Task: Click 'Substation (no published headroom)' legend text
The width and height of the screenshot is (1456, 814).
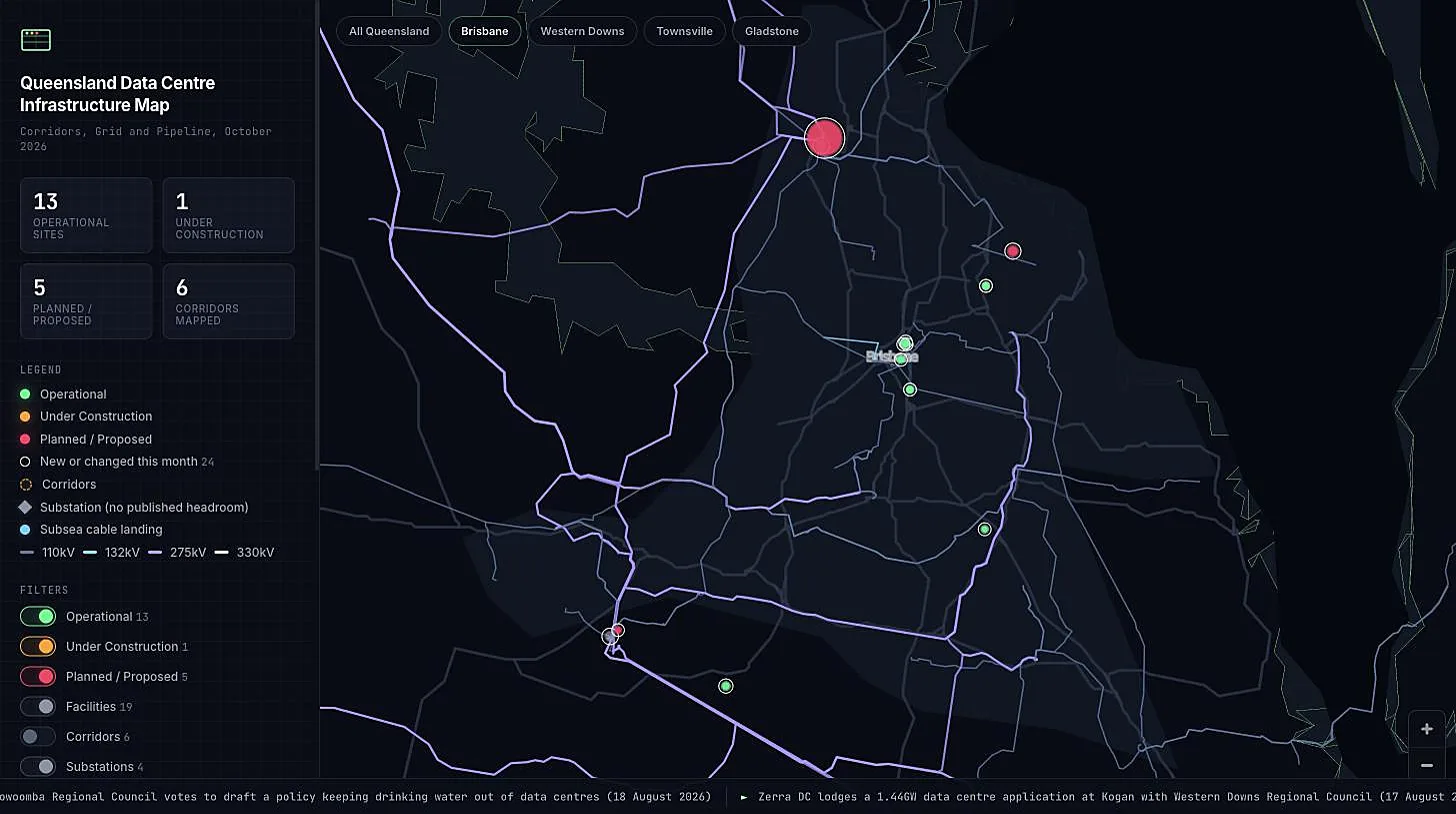Action: point(144,507)
